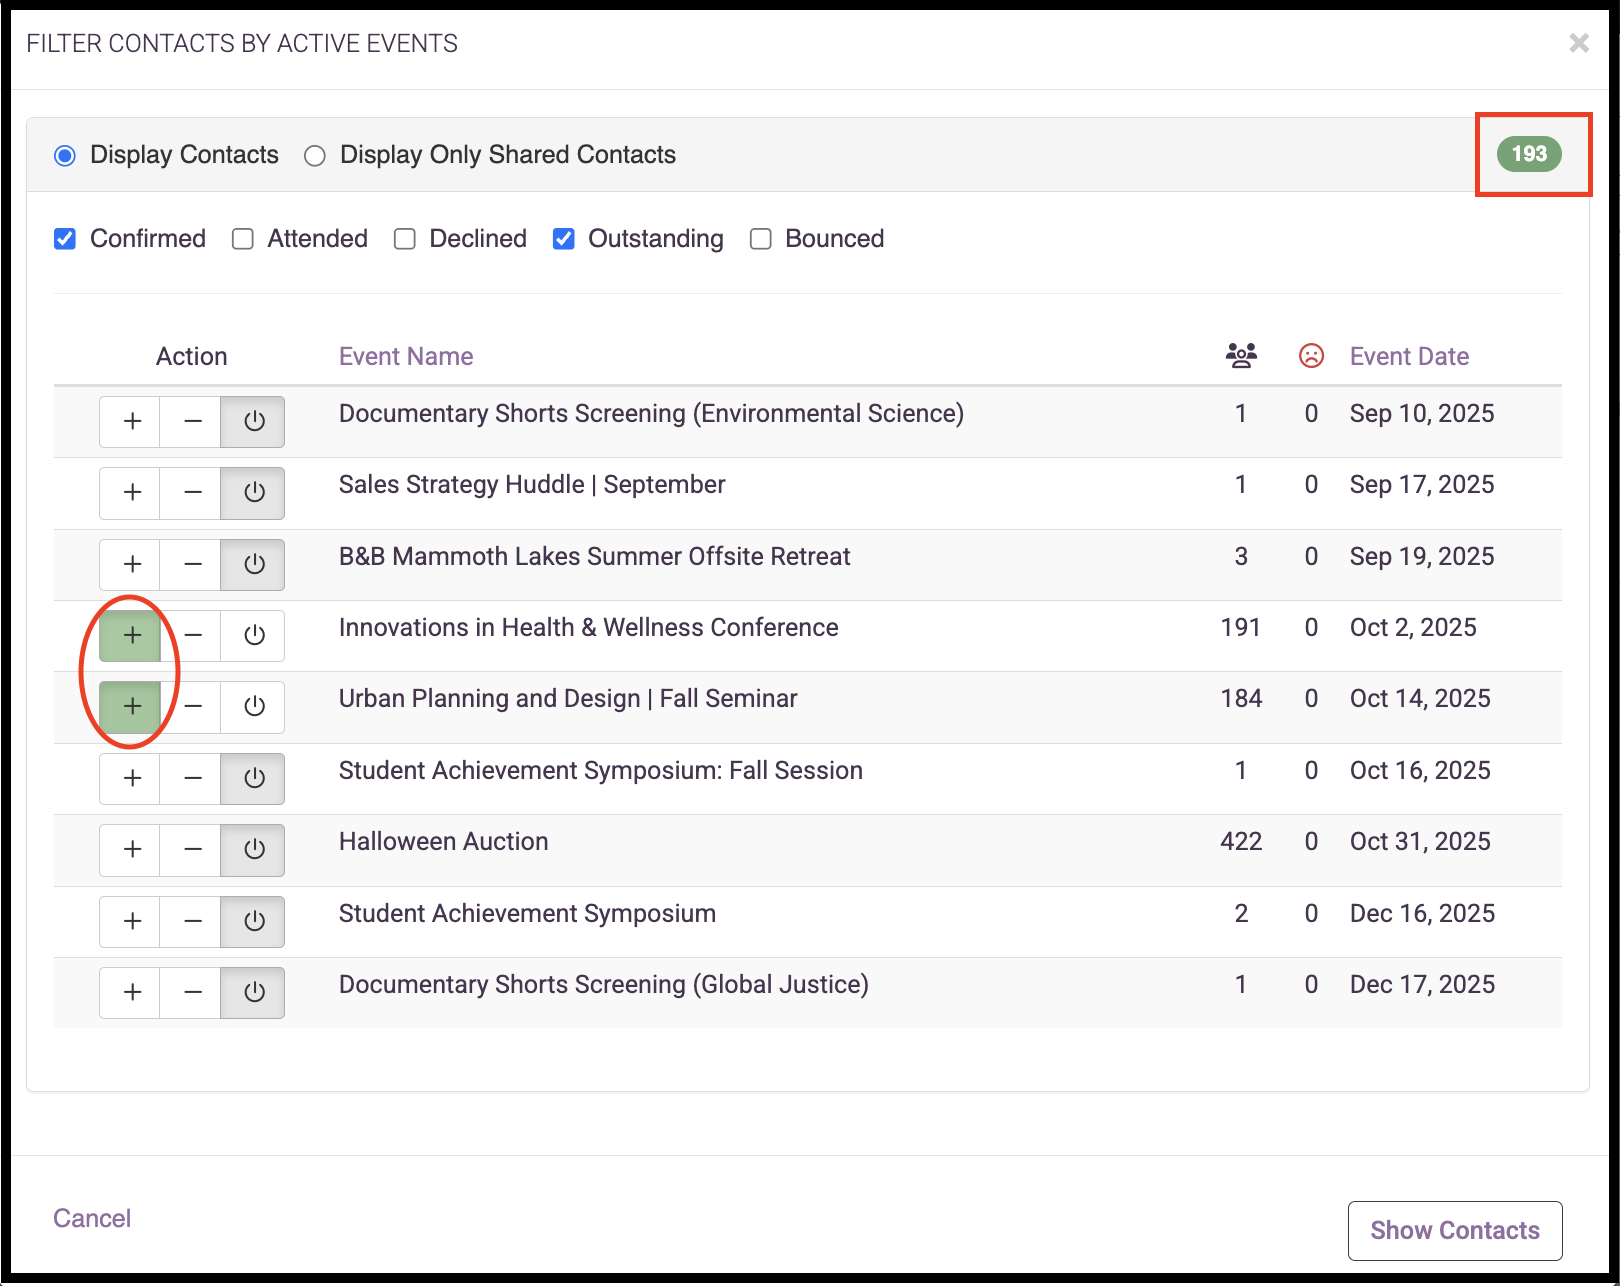Sort the table by Event Name

(406, 356)
